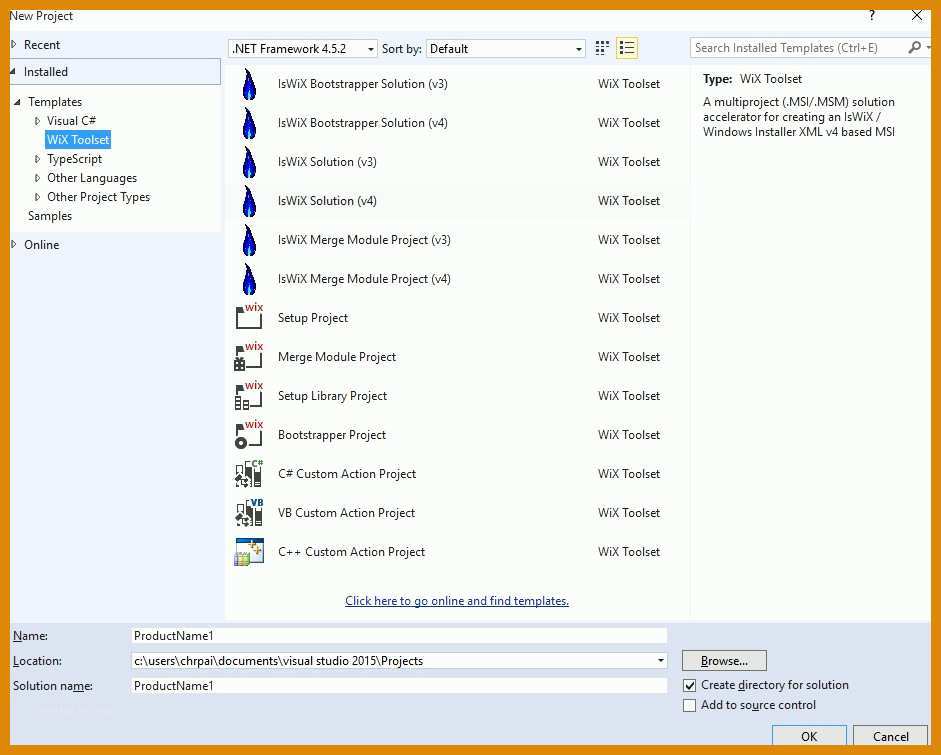Open the Sort by dropdown
Viewport: 941px width, 755px height.
tap(506, 49)
